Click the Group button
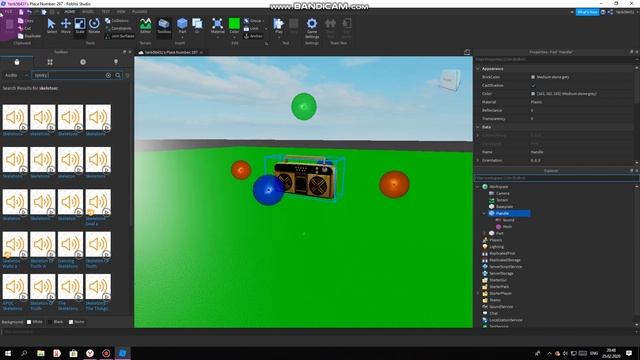The image size is (640, 360). coord(253,20)
